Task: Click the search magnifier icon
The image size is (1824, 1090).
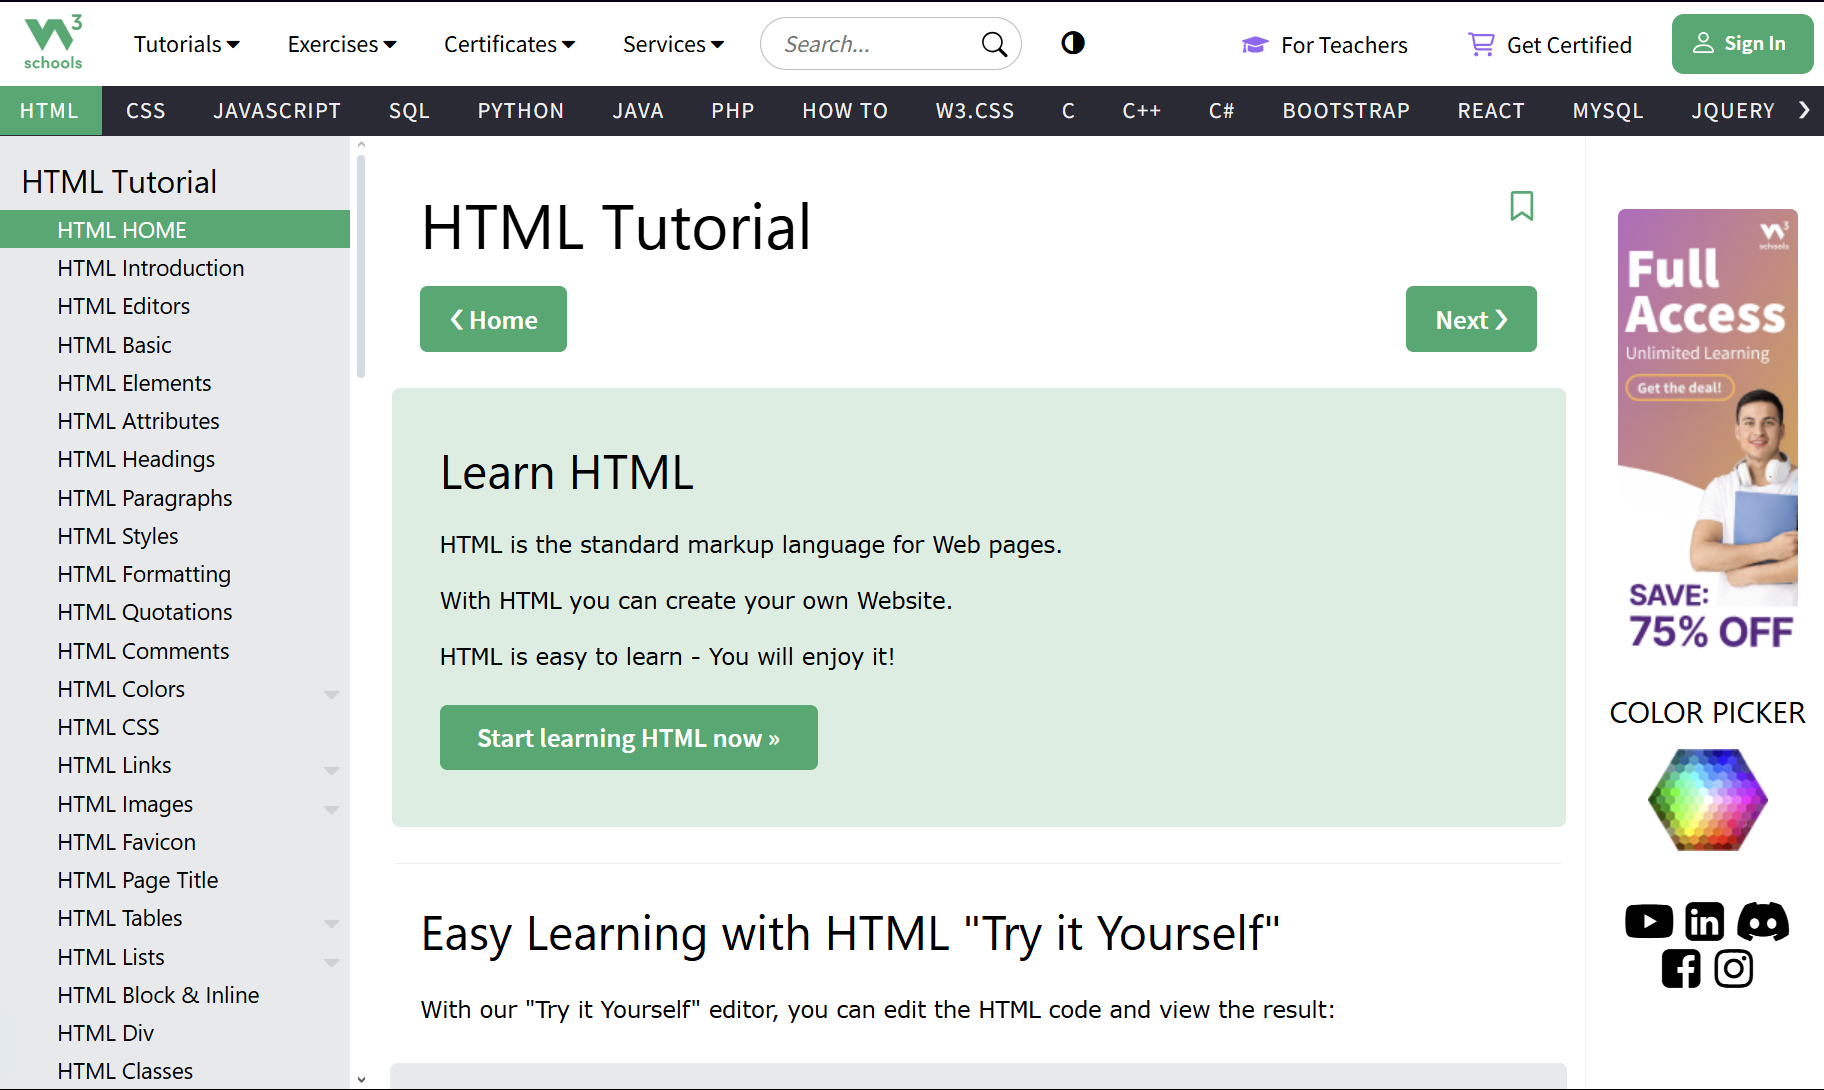Action: (x=993, y=44)
